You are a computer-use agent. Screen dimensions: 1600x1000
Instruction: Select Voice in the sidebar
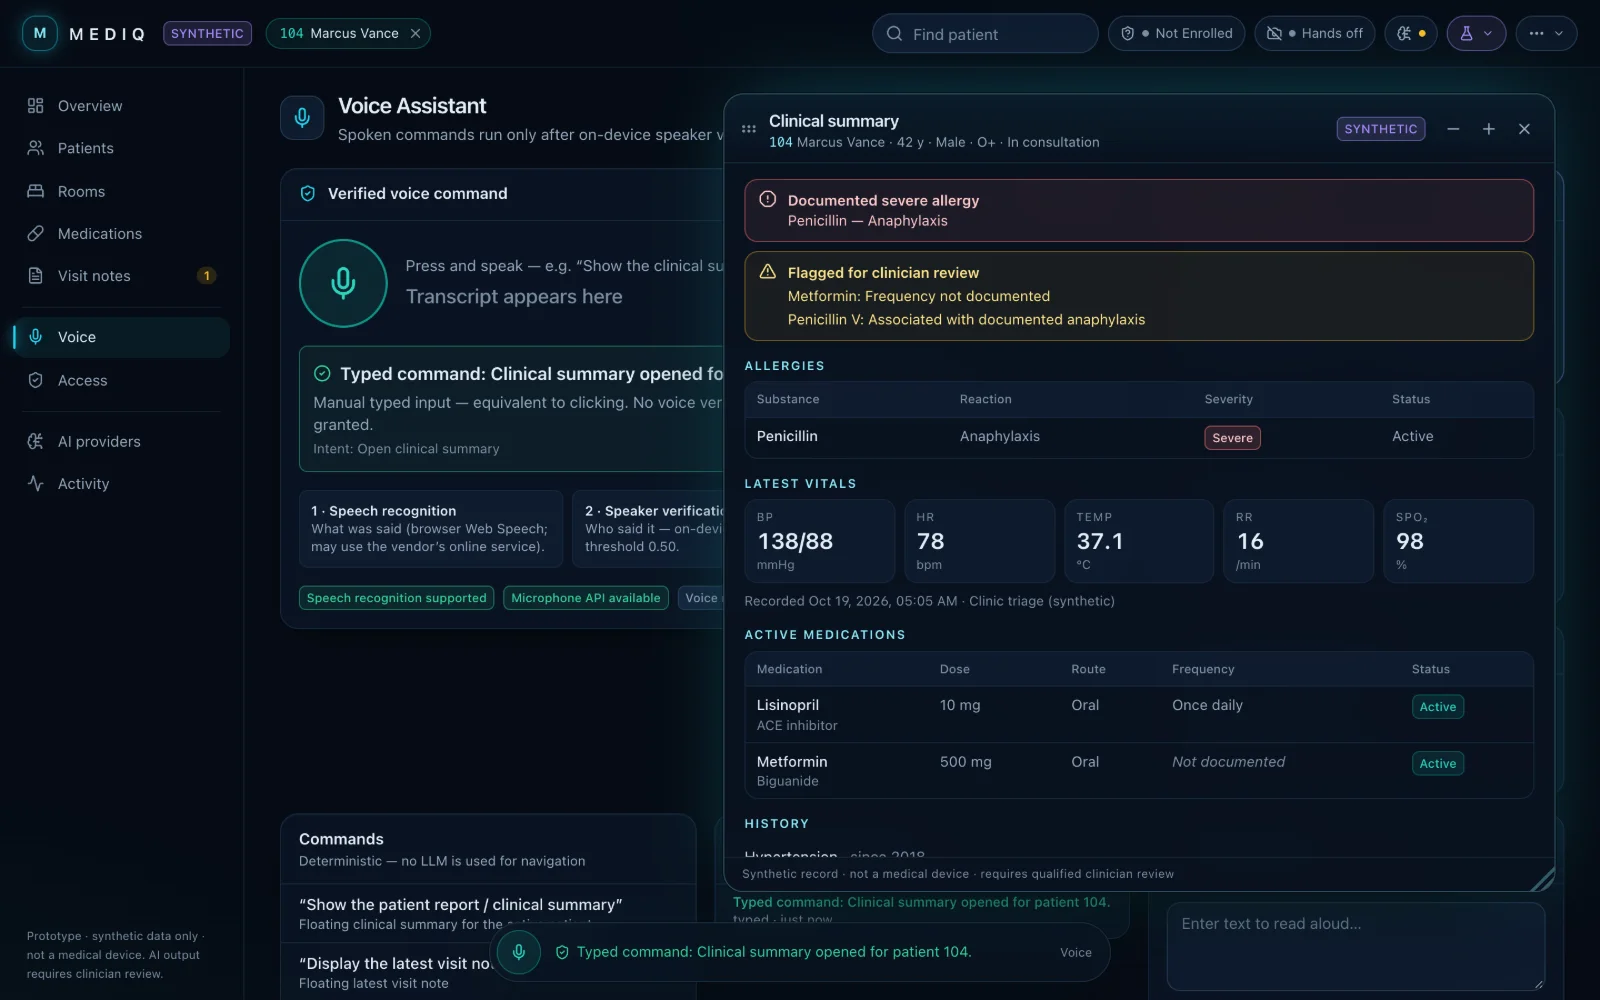click(121, 337)
